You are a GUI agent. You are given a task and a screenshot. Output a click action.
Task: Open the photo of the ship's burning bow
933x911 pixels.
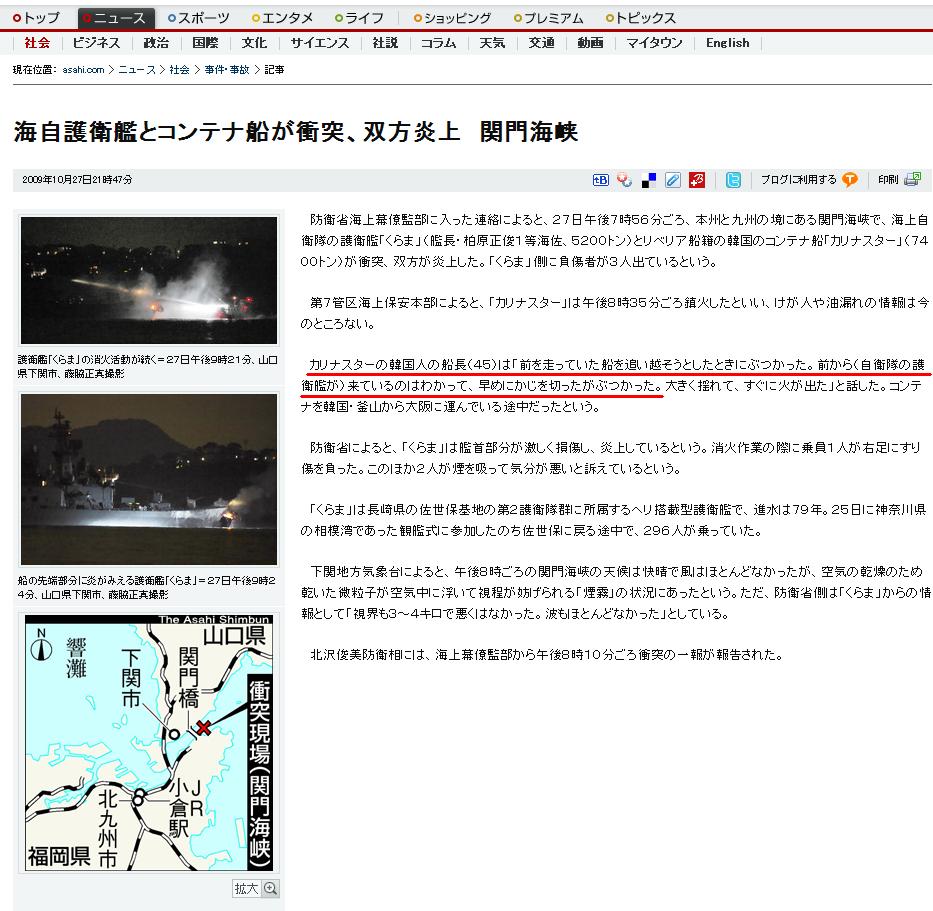click(149, 479)
